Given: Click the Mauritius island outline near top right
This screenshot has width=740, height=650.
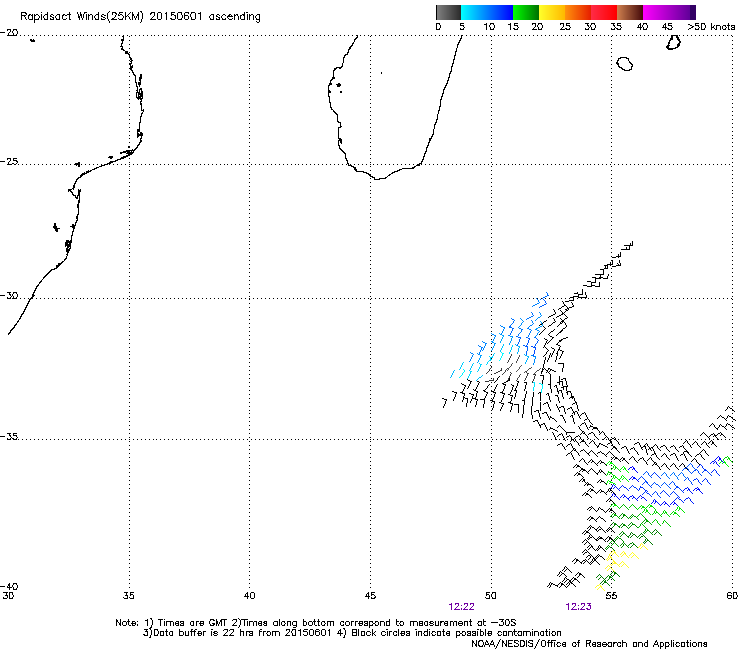Looking at the screenshot, I should click(x=673, y=42).
